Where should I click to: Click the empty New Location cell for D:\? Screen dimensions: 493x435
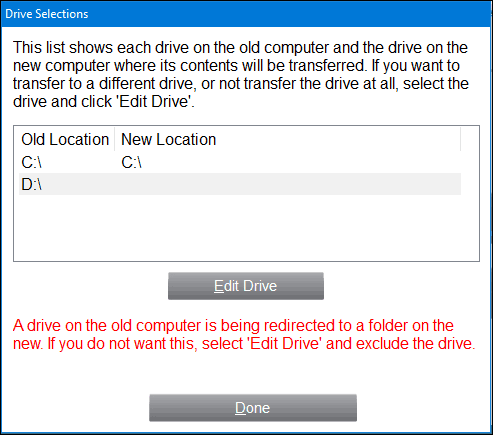[287, 184]
